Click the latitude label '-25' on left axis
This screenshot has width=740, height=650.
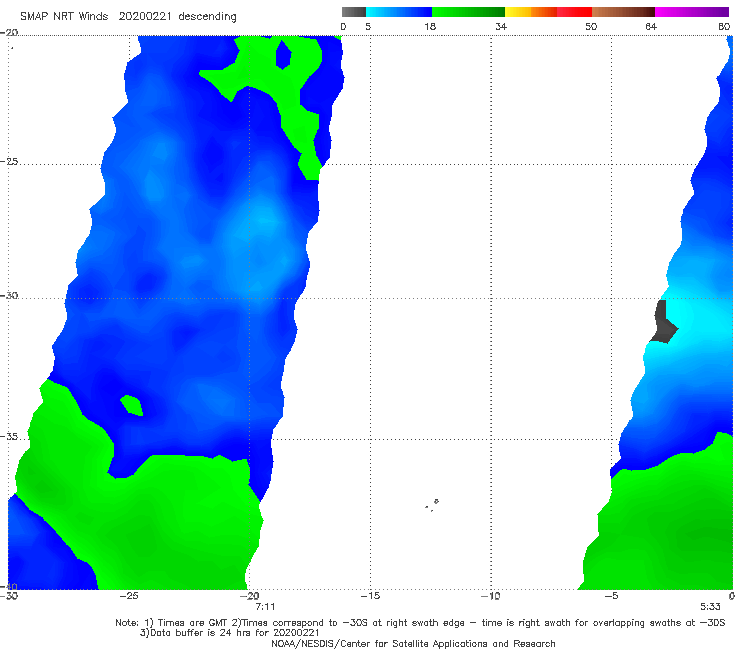[9, 162]
